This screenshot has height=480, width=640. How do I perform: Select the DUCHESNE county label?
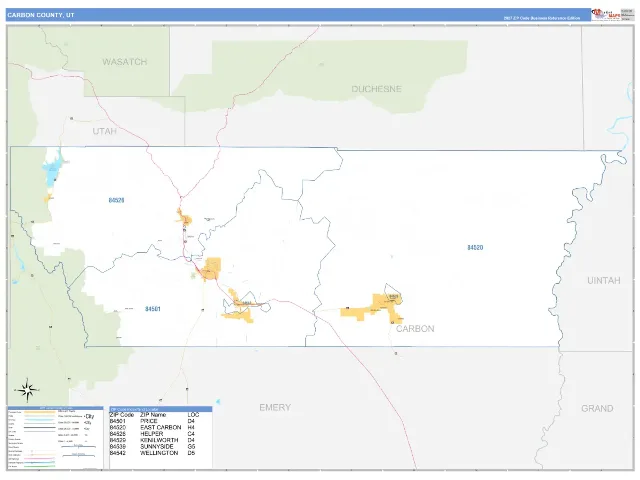click(x=376, y=89)
